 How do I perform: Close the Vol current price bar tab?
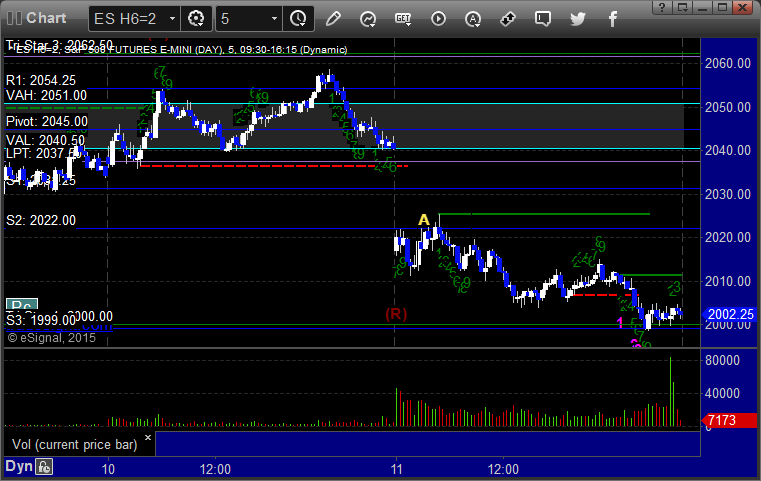coord(148,438)
